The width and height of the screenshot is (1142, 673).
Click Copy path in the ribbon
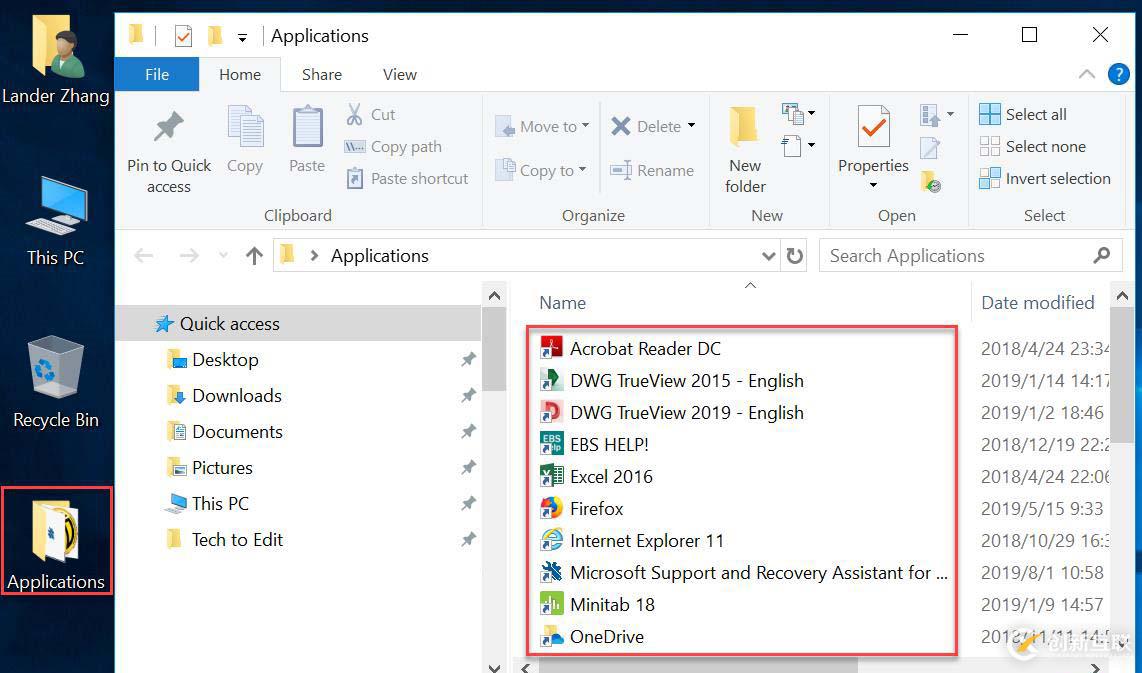coord(393,146)
